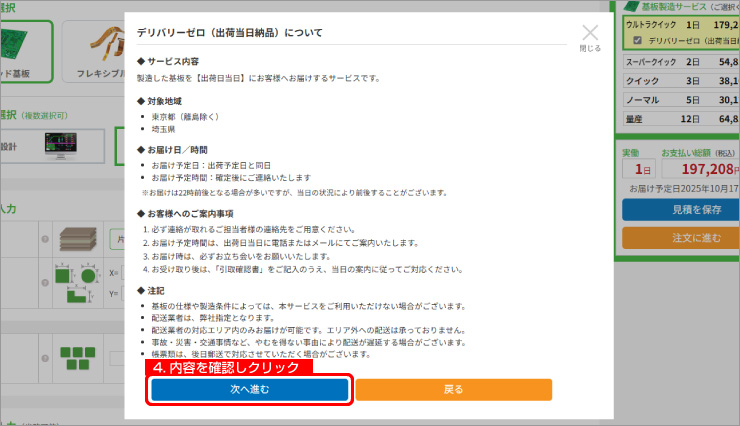Click help icon beside layer stack
Viewport: 740px width, 426px height.
coord(46,240)
